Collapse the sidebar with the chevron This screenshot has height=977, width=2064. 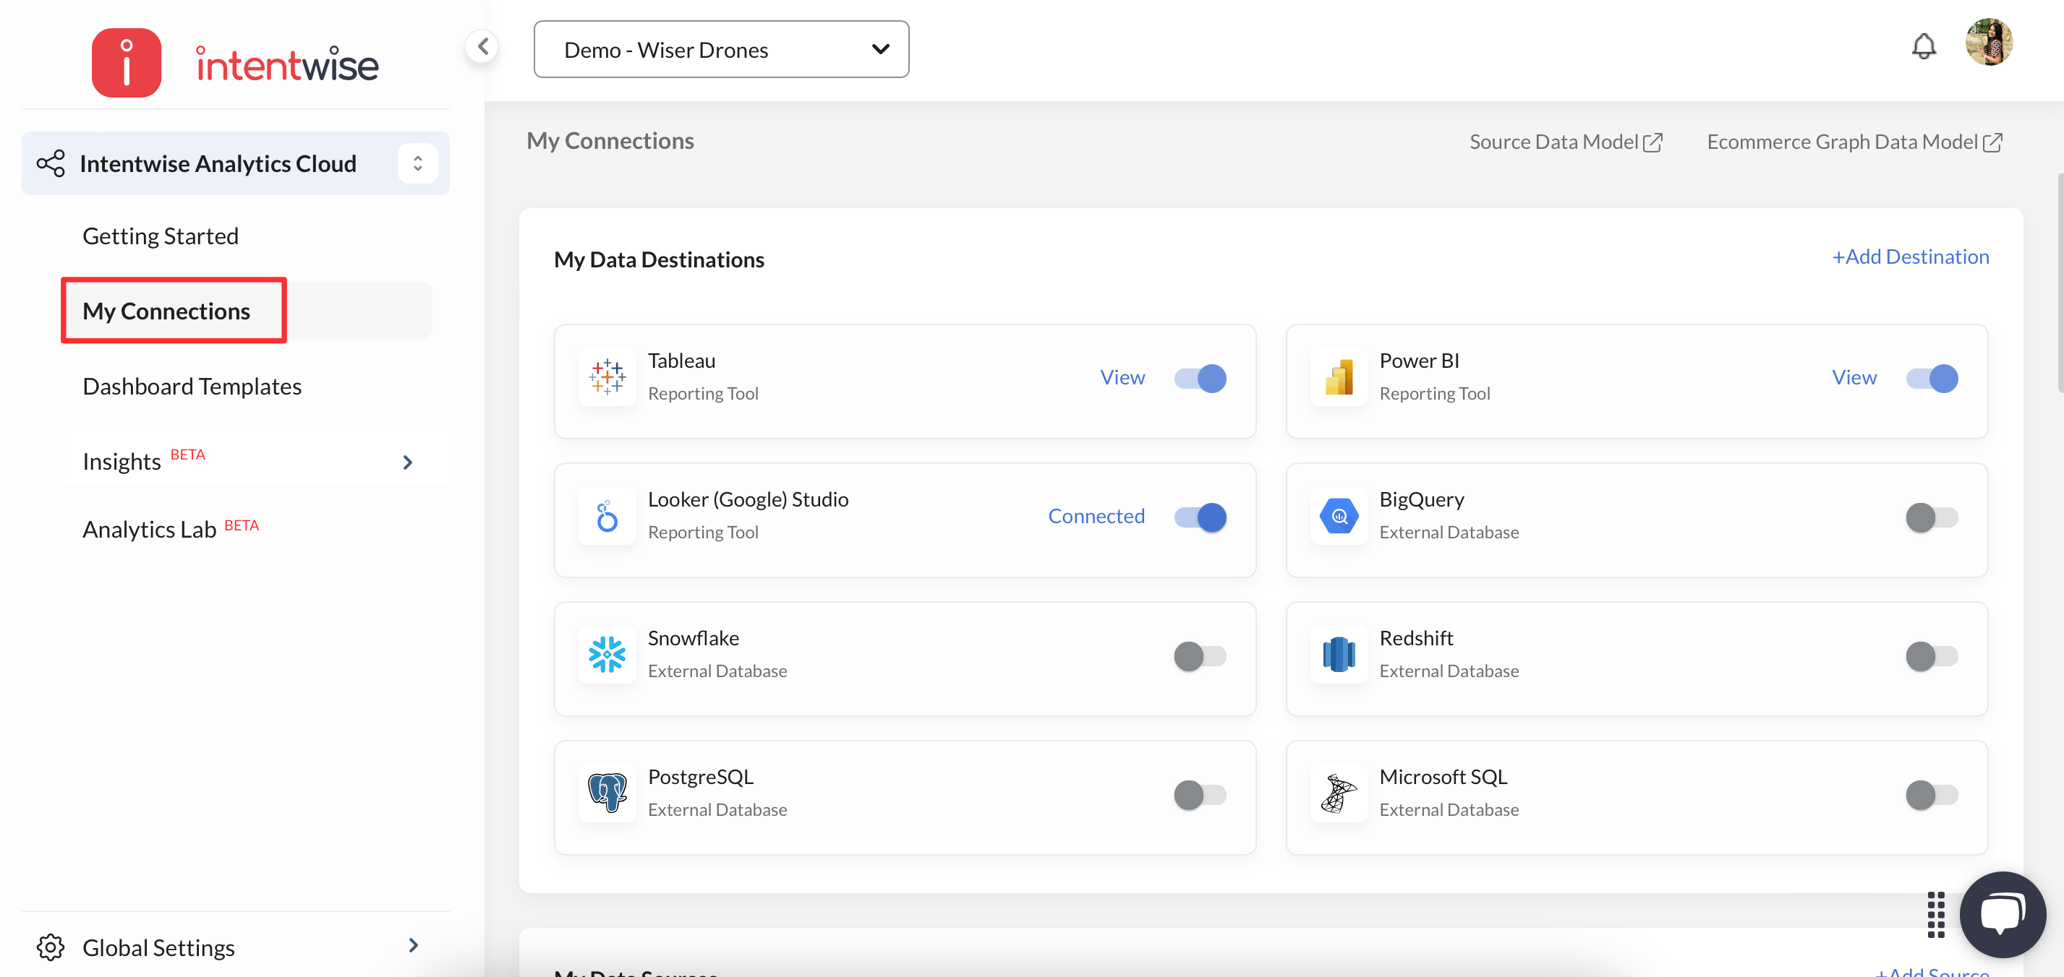(x=483, y=45)
